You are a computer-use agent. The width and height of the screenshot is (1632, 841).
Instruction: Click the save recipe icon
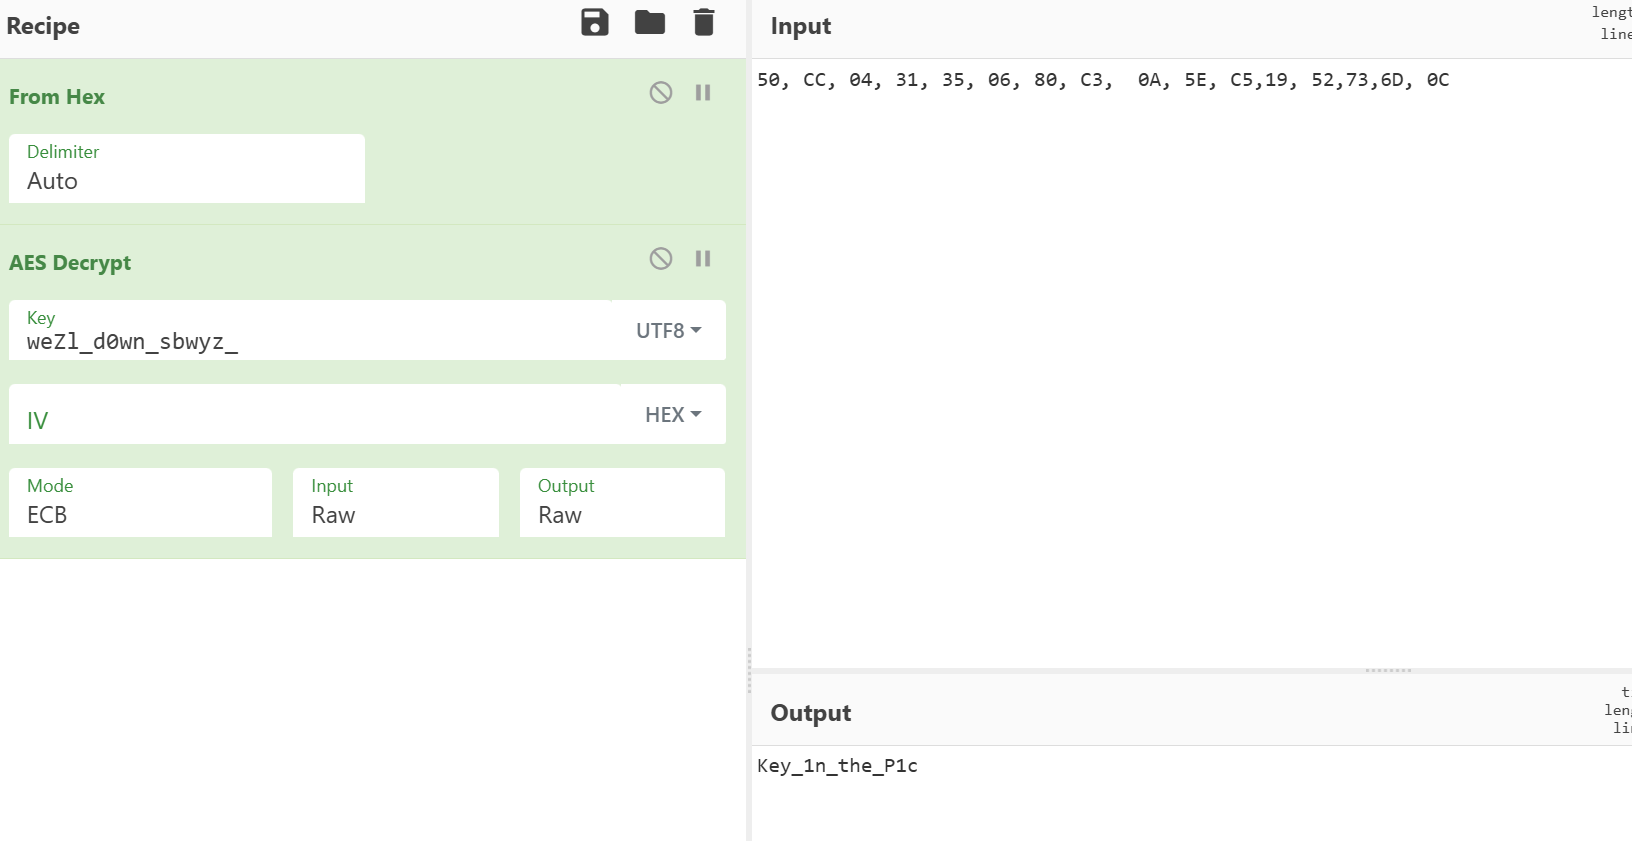595,23
